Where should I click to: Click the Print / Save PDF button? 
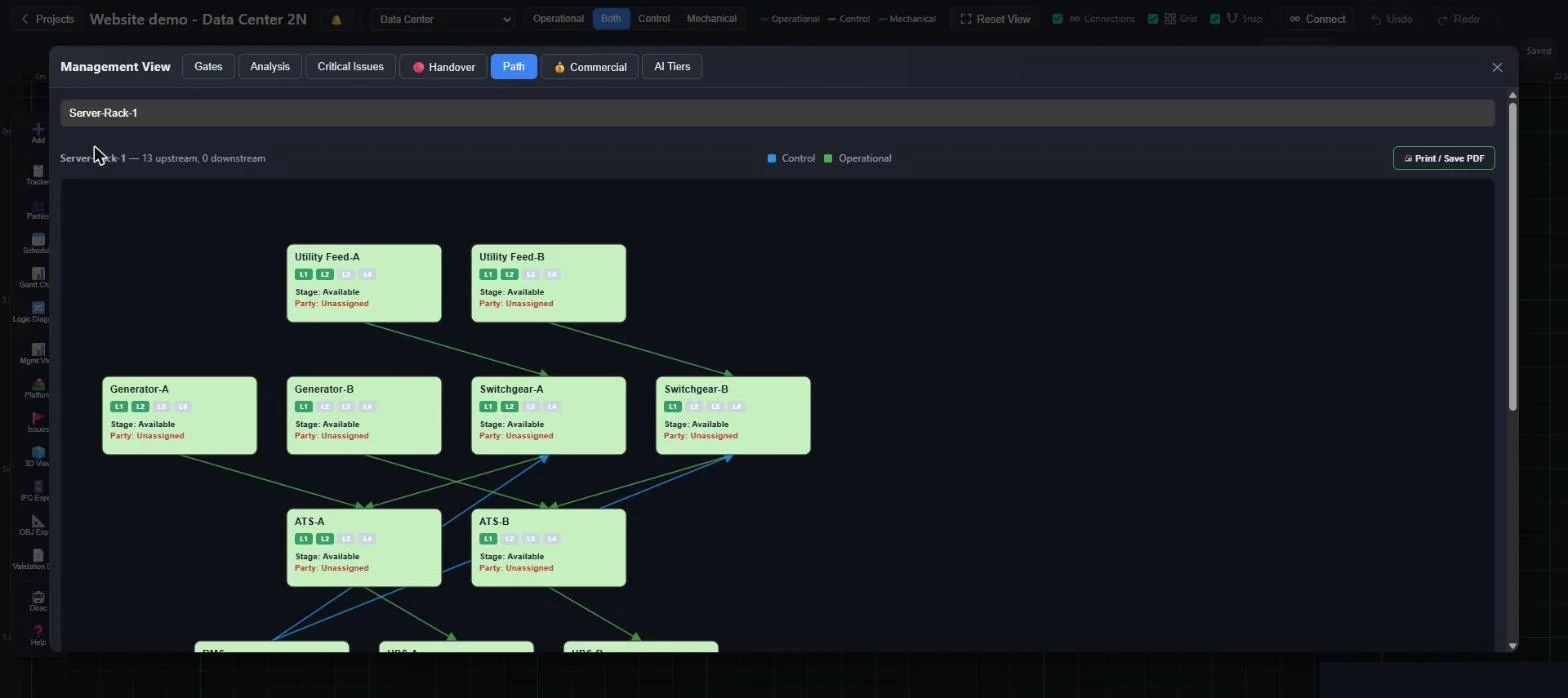[x=1443, y=158]
